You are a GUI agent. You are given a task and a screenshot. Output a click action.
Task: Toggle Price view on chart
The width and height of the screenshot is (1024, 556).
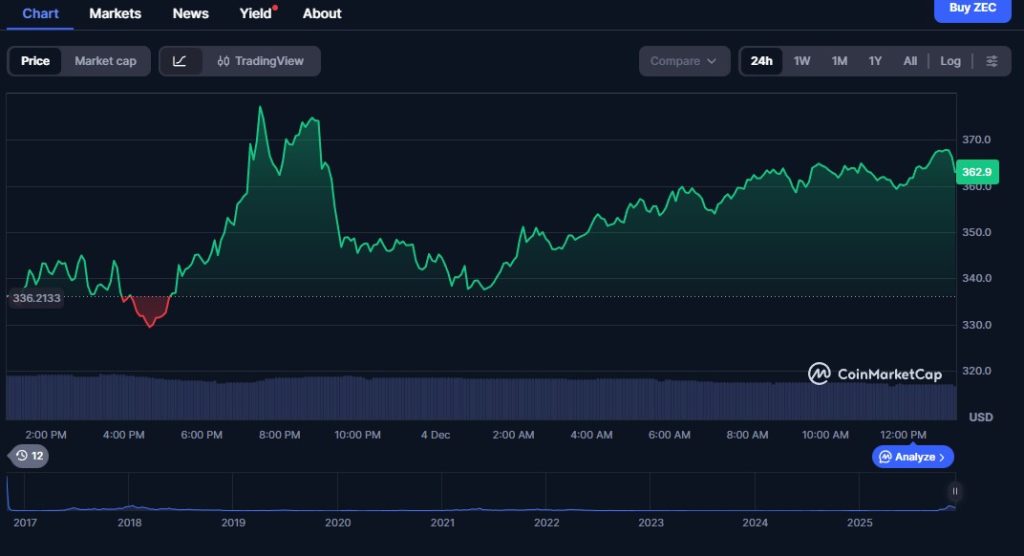pyautogui.click(x=35, y=61)
